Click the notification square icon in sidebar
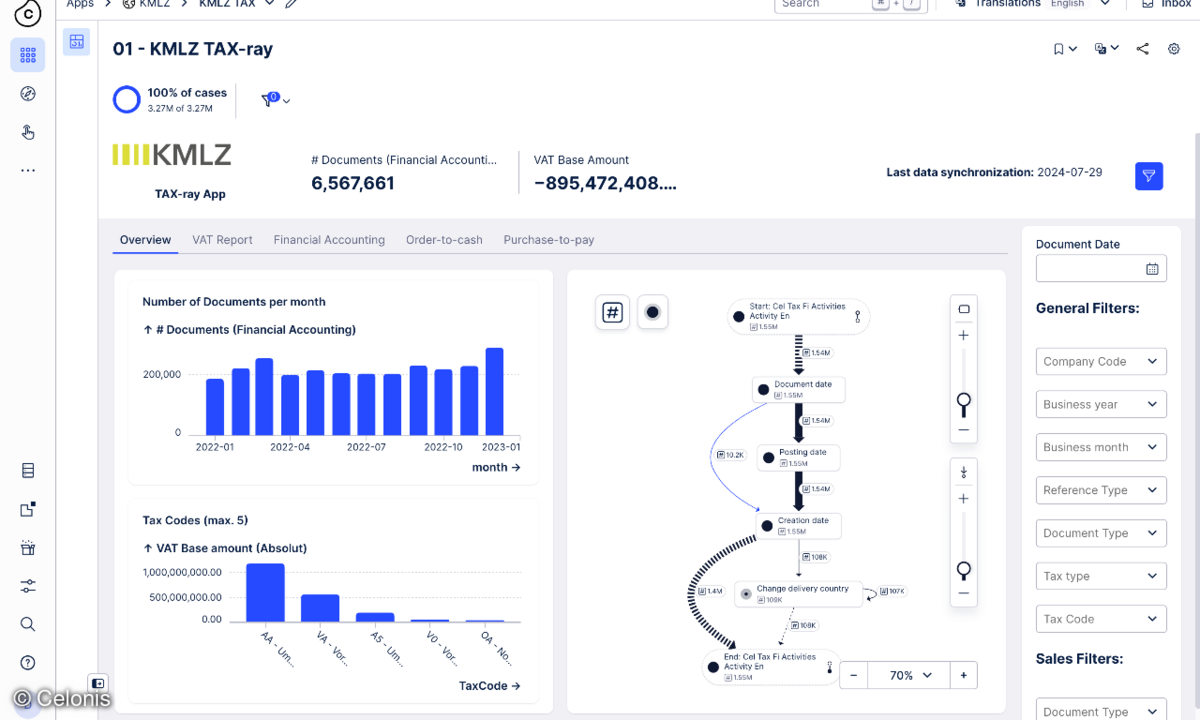The width and height of the screenshot is (1200, 720). point(28,509)
